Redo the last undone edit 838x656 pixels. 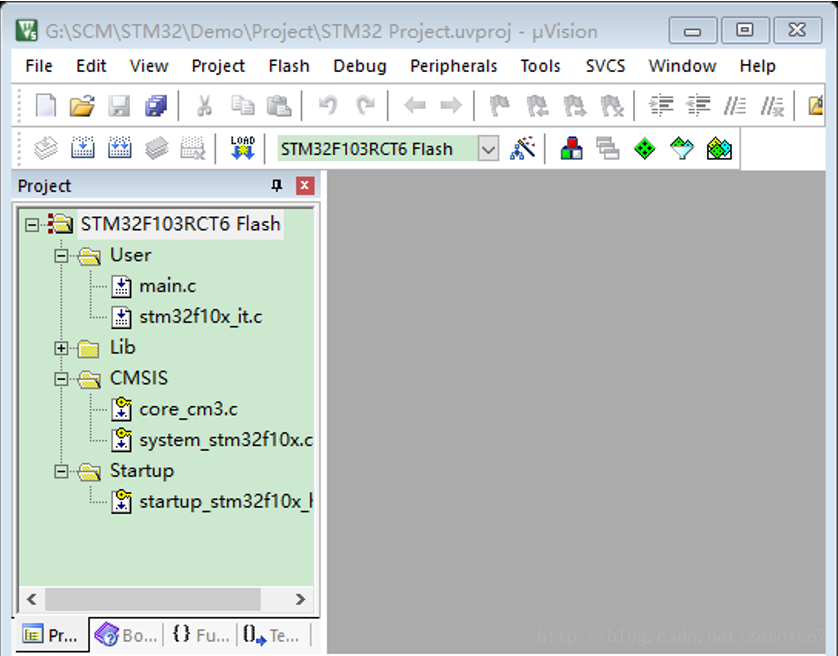366,105
